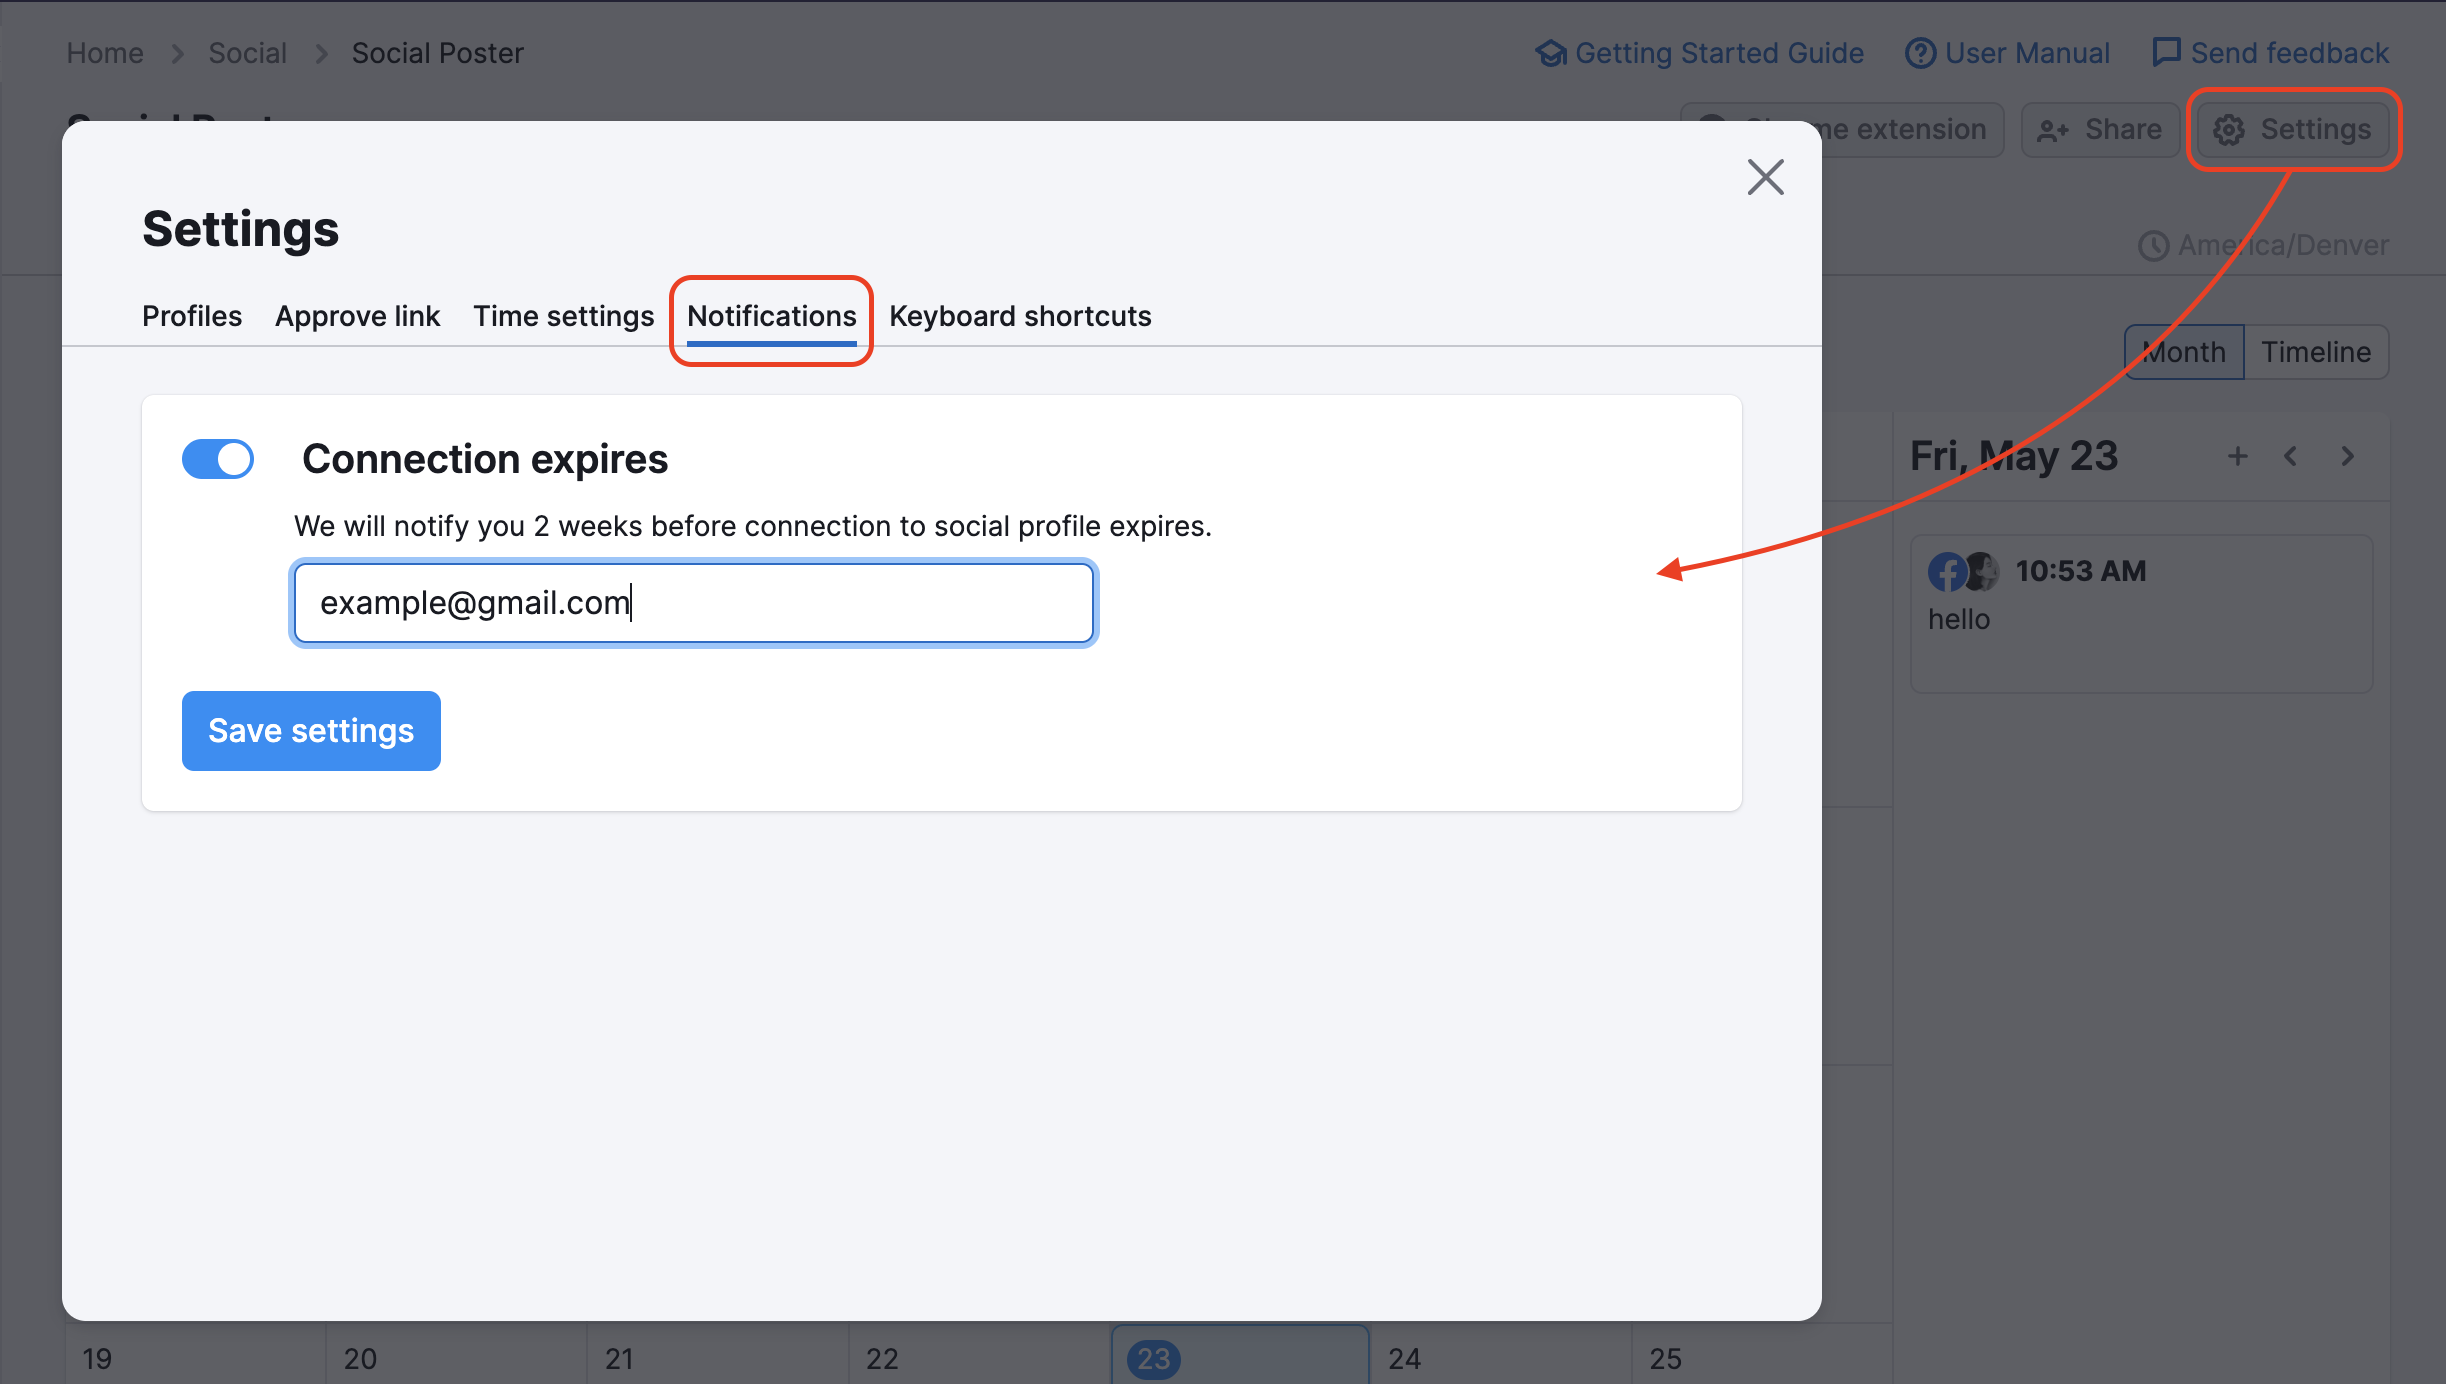Click the plus icon next to Fri, May 23

tap(2237, 456)
